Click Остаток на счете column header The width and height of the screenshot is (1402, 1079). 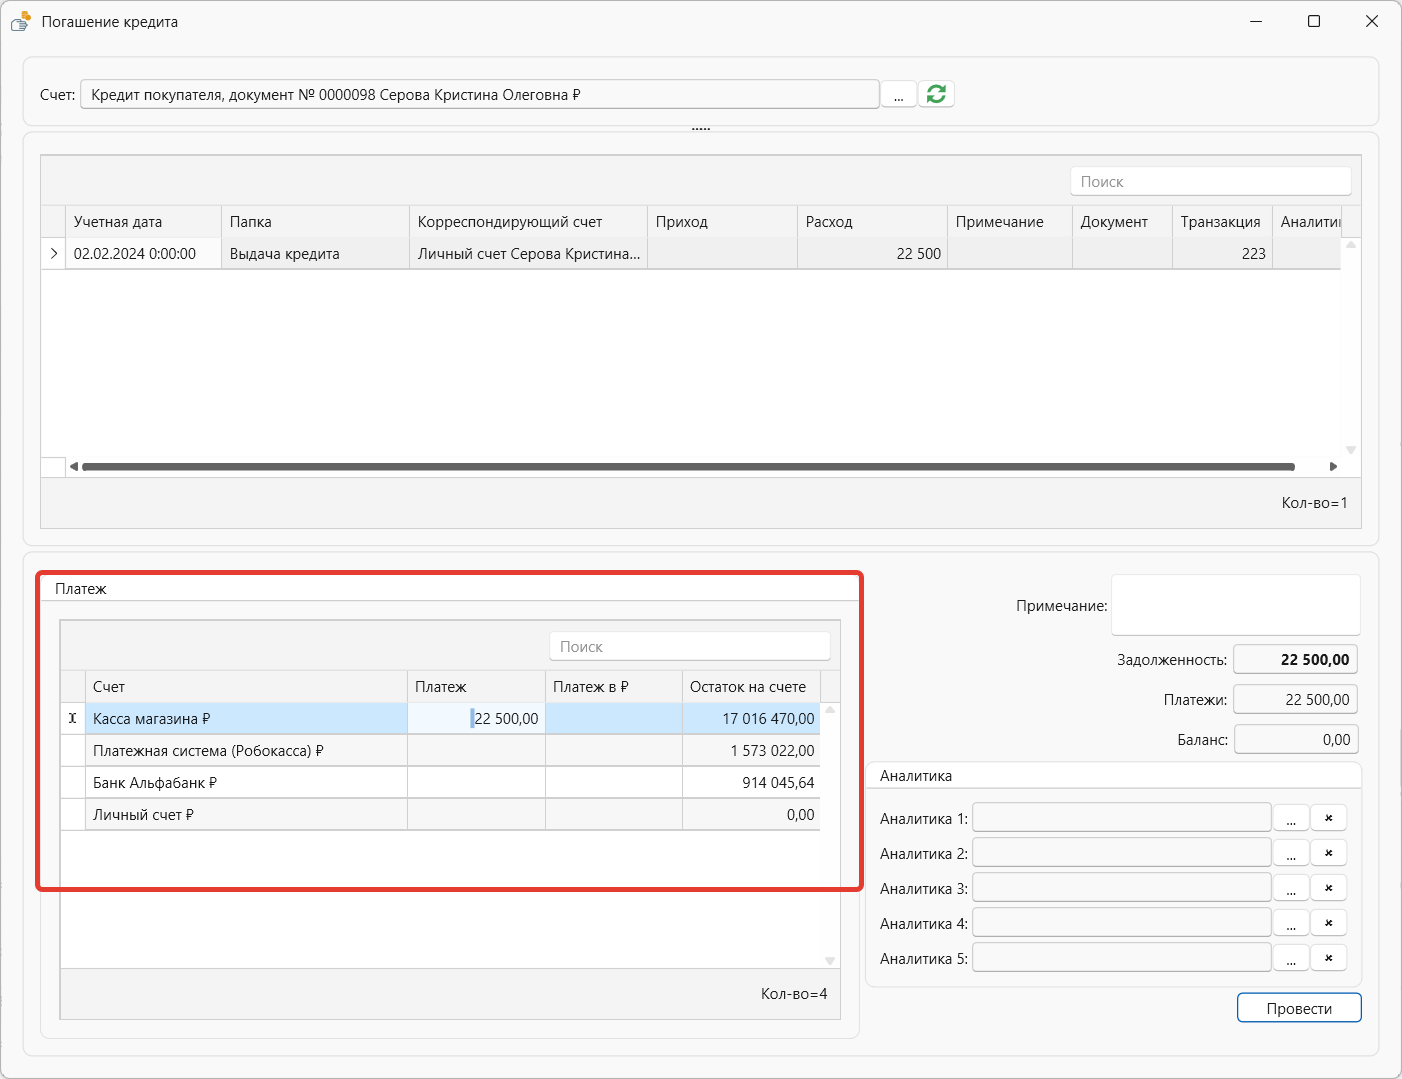pyautogui.click(x=751, y=686)
